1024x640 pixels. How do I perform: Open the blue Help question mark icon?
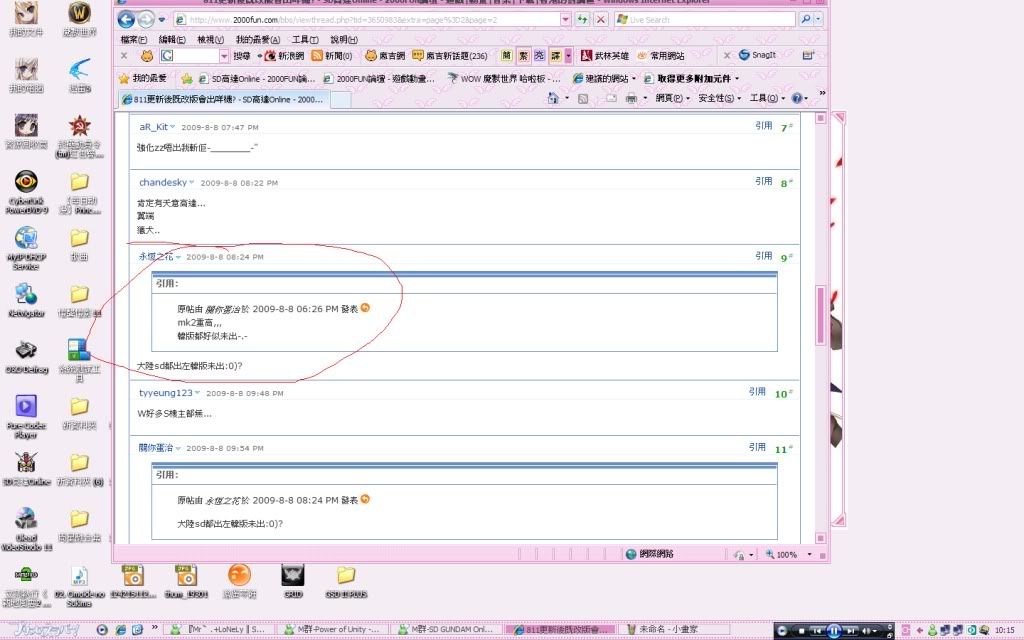pos(797,98)
